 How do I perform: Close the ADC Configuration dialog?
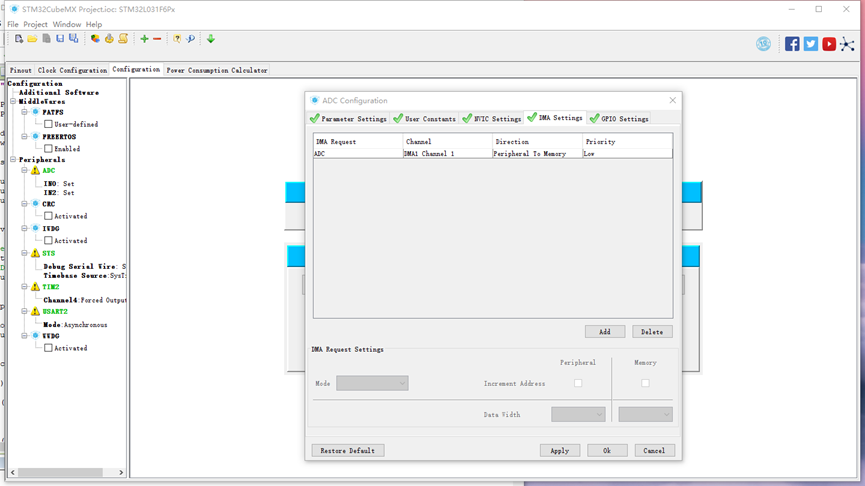coord(672,100)
